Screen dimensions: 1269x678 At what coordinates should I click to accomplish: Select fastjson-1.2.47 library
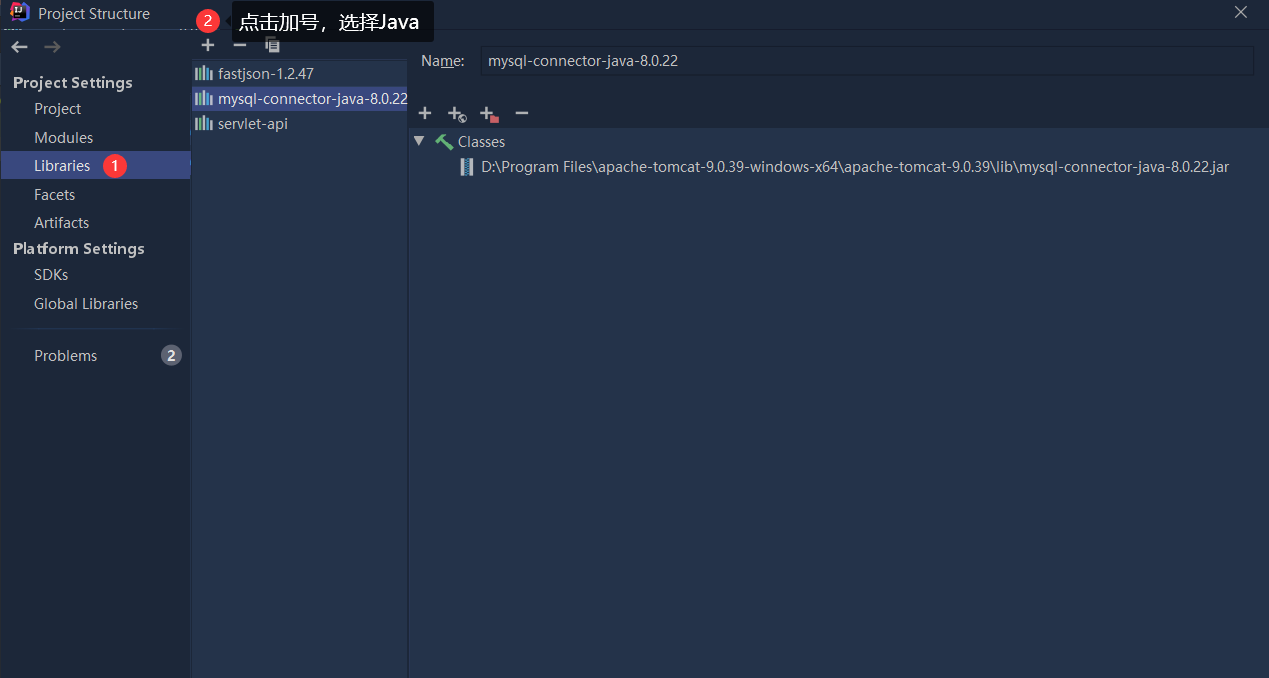[300, 73]
